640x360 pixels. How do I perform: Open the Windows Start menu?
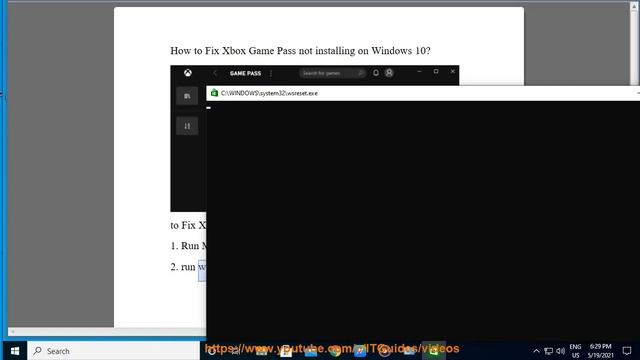(15, 351)
